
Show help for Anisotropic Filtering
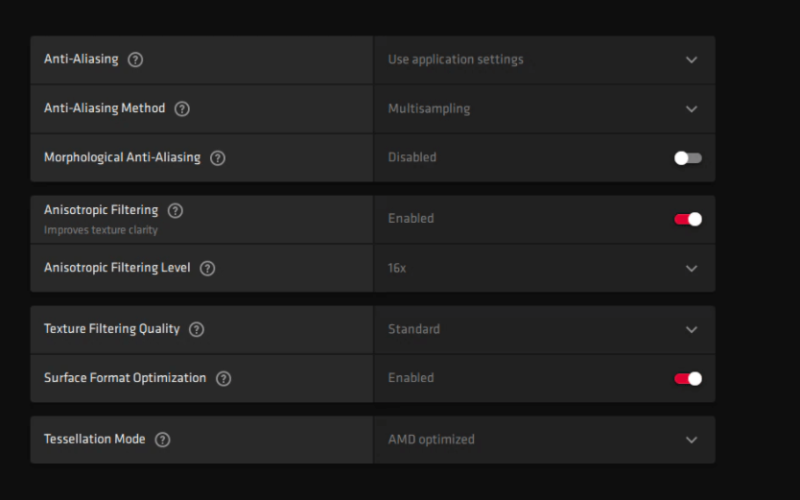(176, 210)
